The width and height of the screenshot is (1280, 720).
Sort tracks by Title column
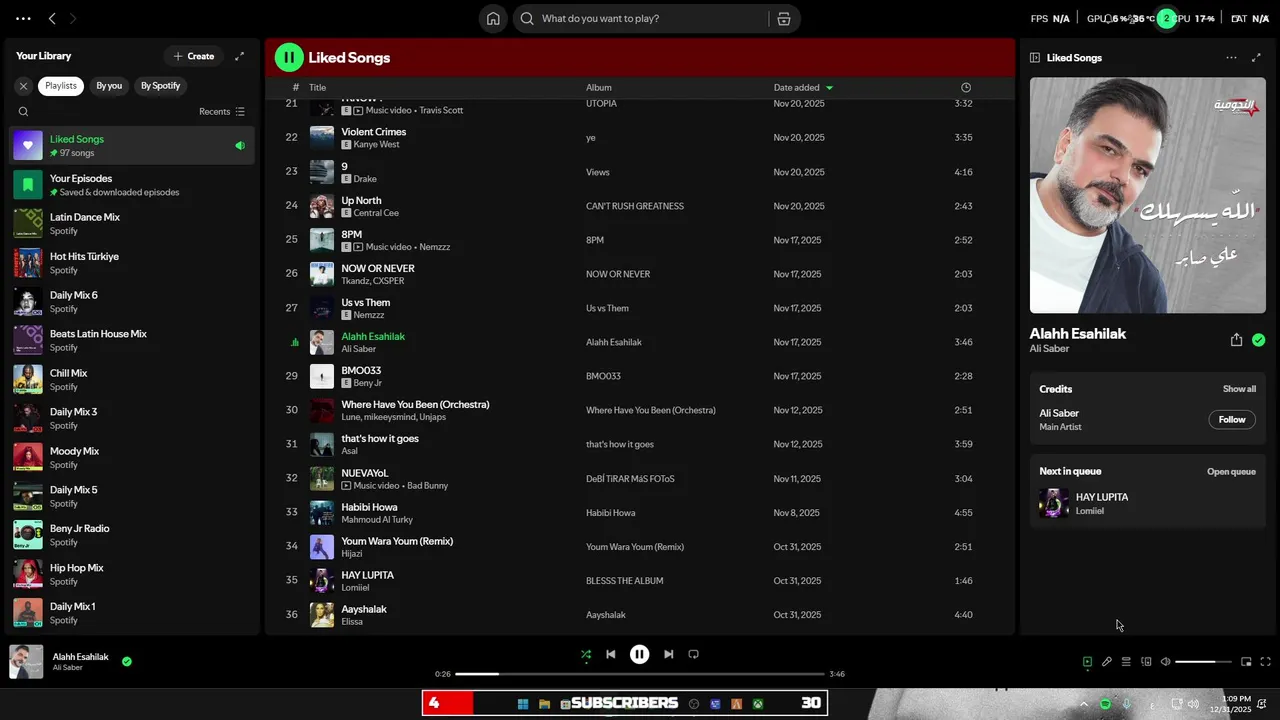tap(317, 88)
